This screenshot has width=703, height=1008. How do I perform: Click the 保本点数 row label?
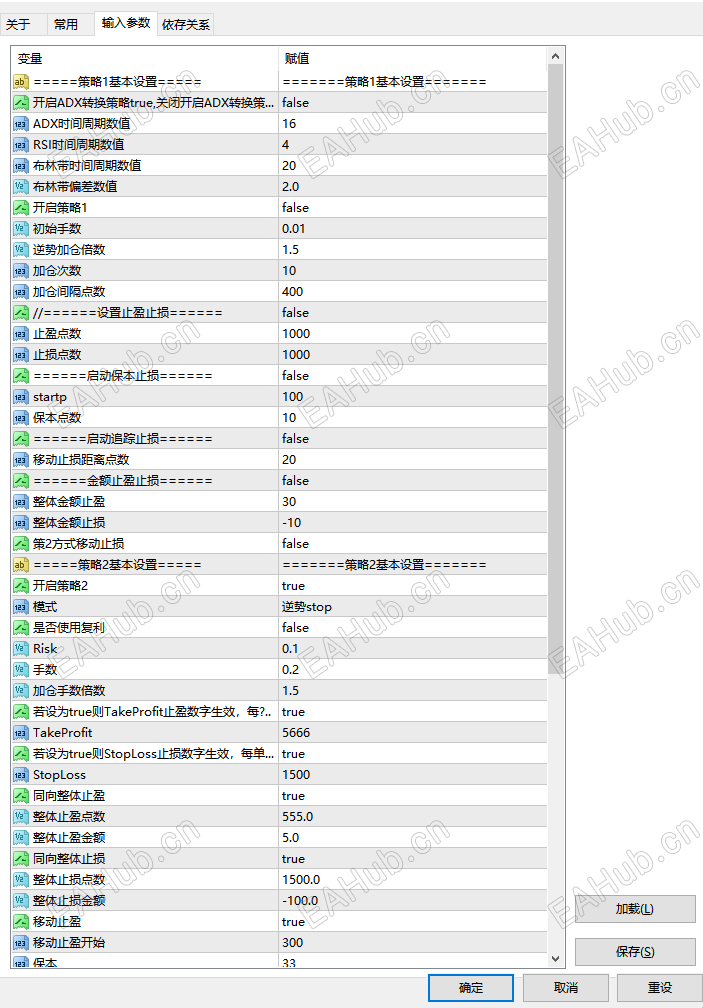point(57,418)
